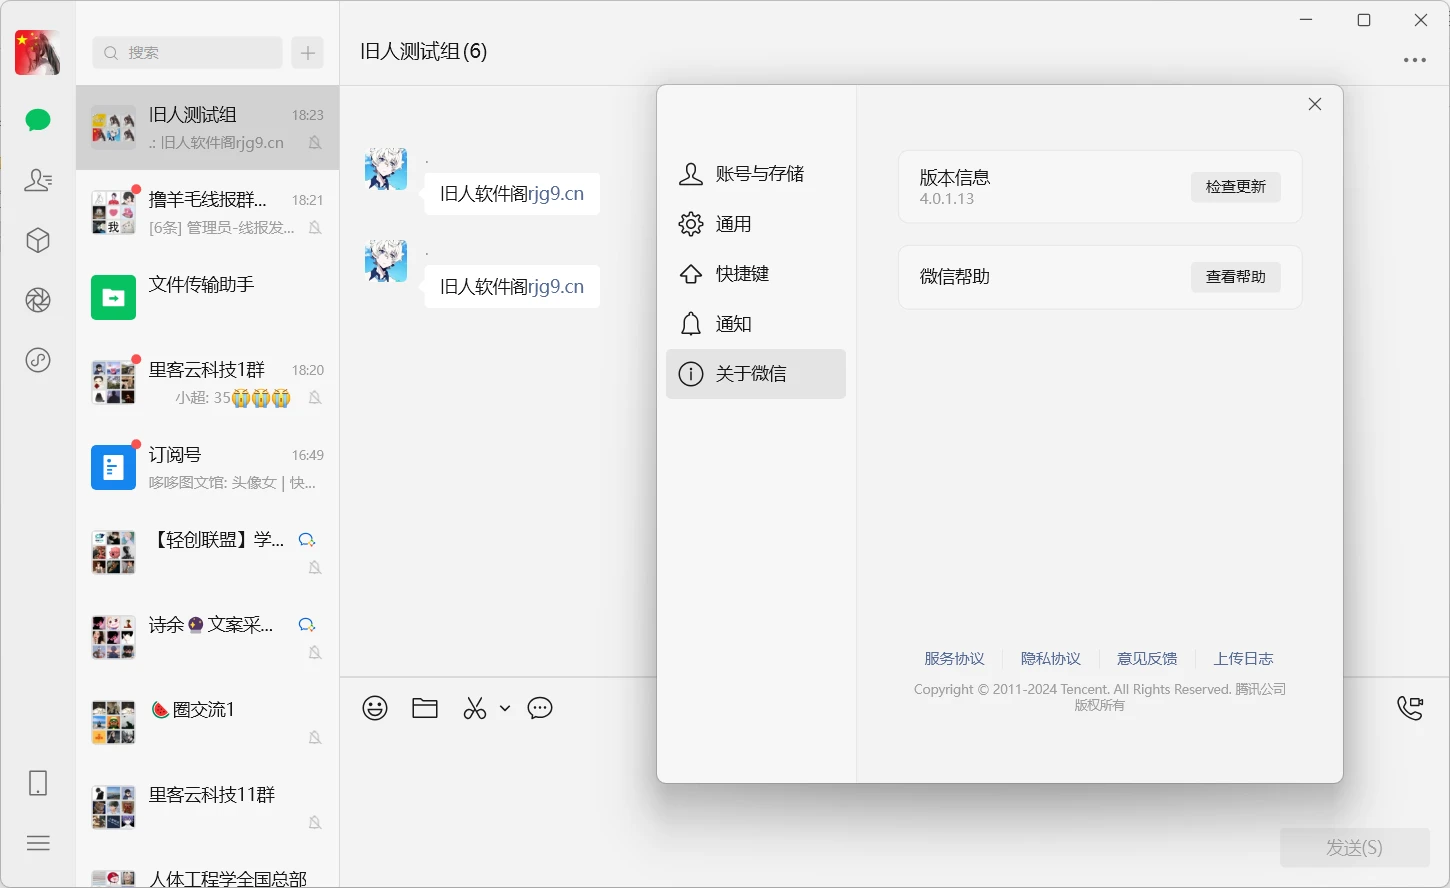The width and height of the screenshot is (1450, 888).
Task: Click the 旧人测试组(6) chat title
Action: pyautogui.click(x=424, y=52)
